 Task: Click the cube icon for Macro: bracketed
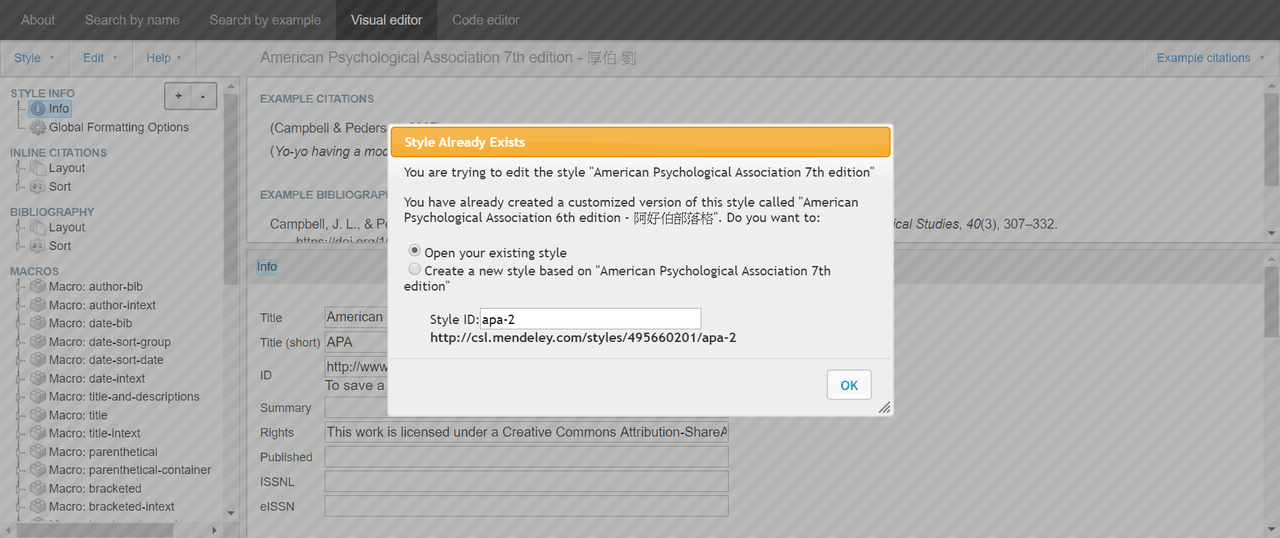37,488
